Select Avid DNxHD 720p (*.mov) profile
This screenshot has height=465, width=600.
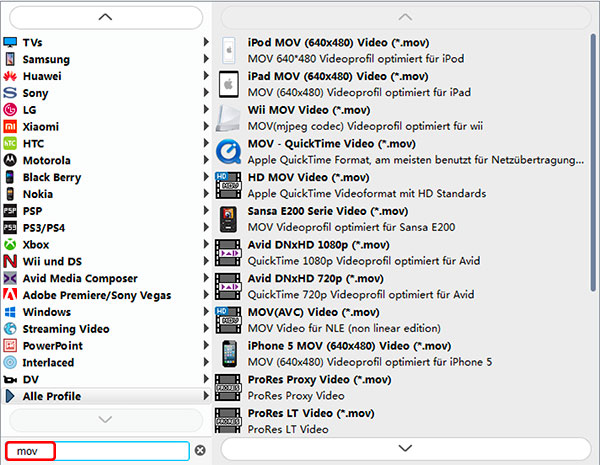tap(402, 286)
